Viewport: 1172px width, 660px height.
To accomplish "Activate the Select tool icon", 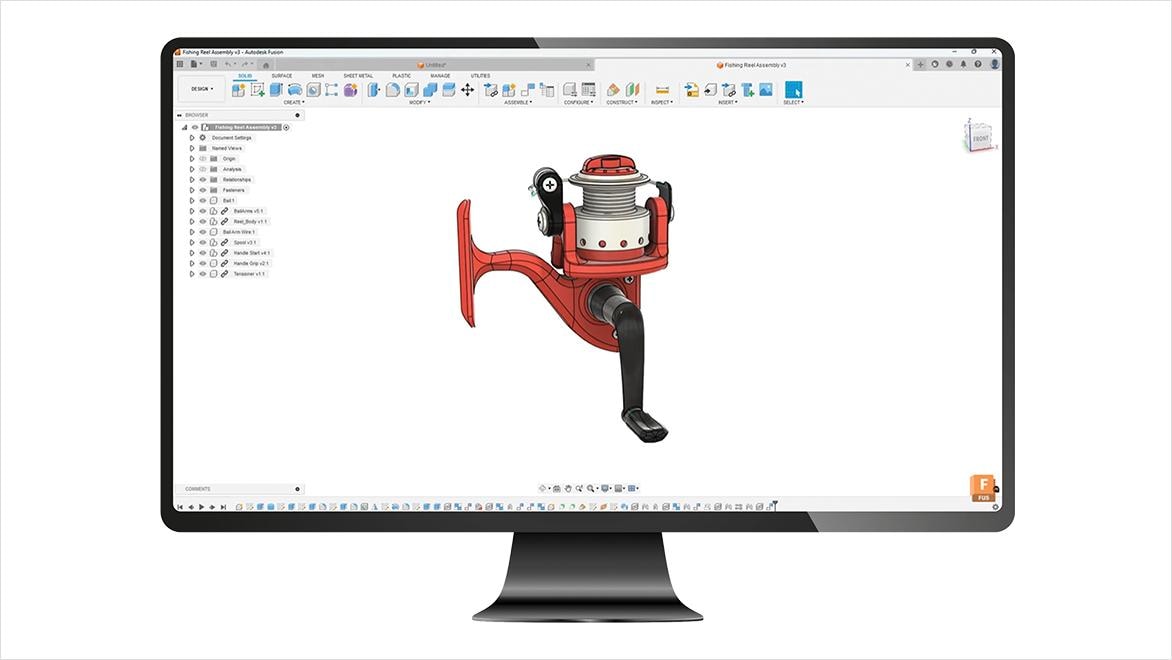I will [x=793, y=90].
